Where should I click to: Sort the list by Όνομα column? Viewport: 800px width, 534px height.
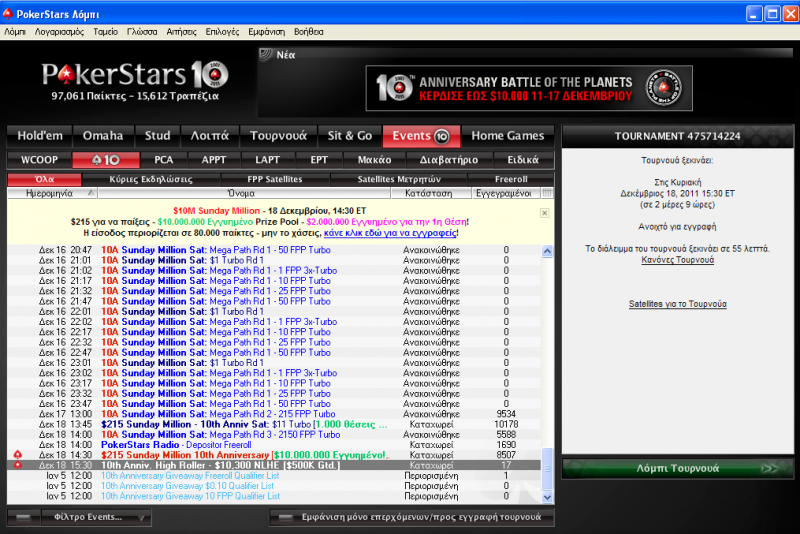[244, 193]
